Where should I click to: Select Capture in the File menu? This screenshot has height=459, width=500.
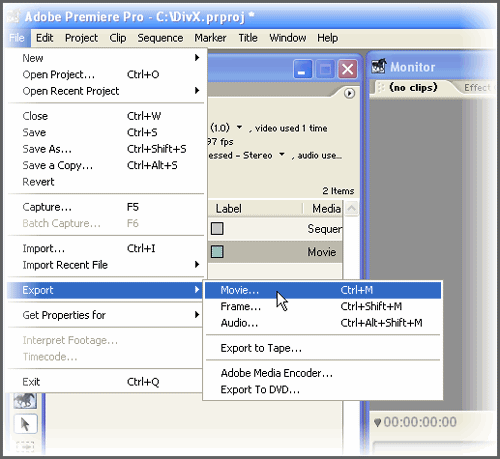pyautogui.click(x=106, y=207)
